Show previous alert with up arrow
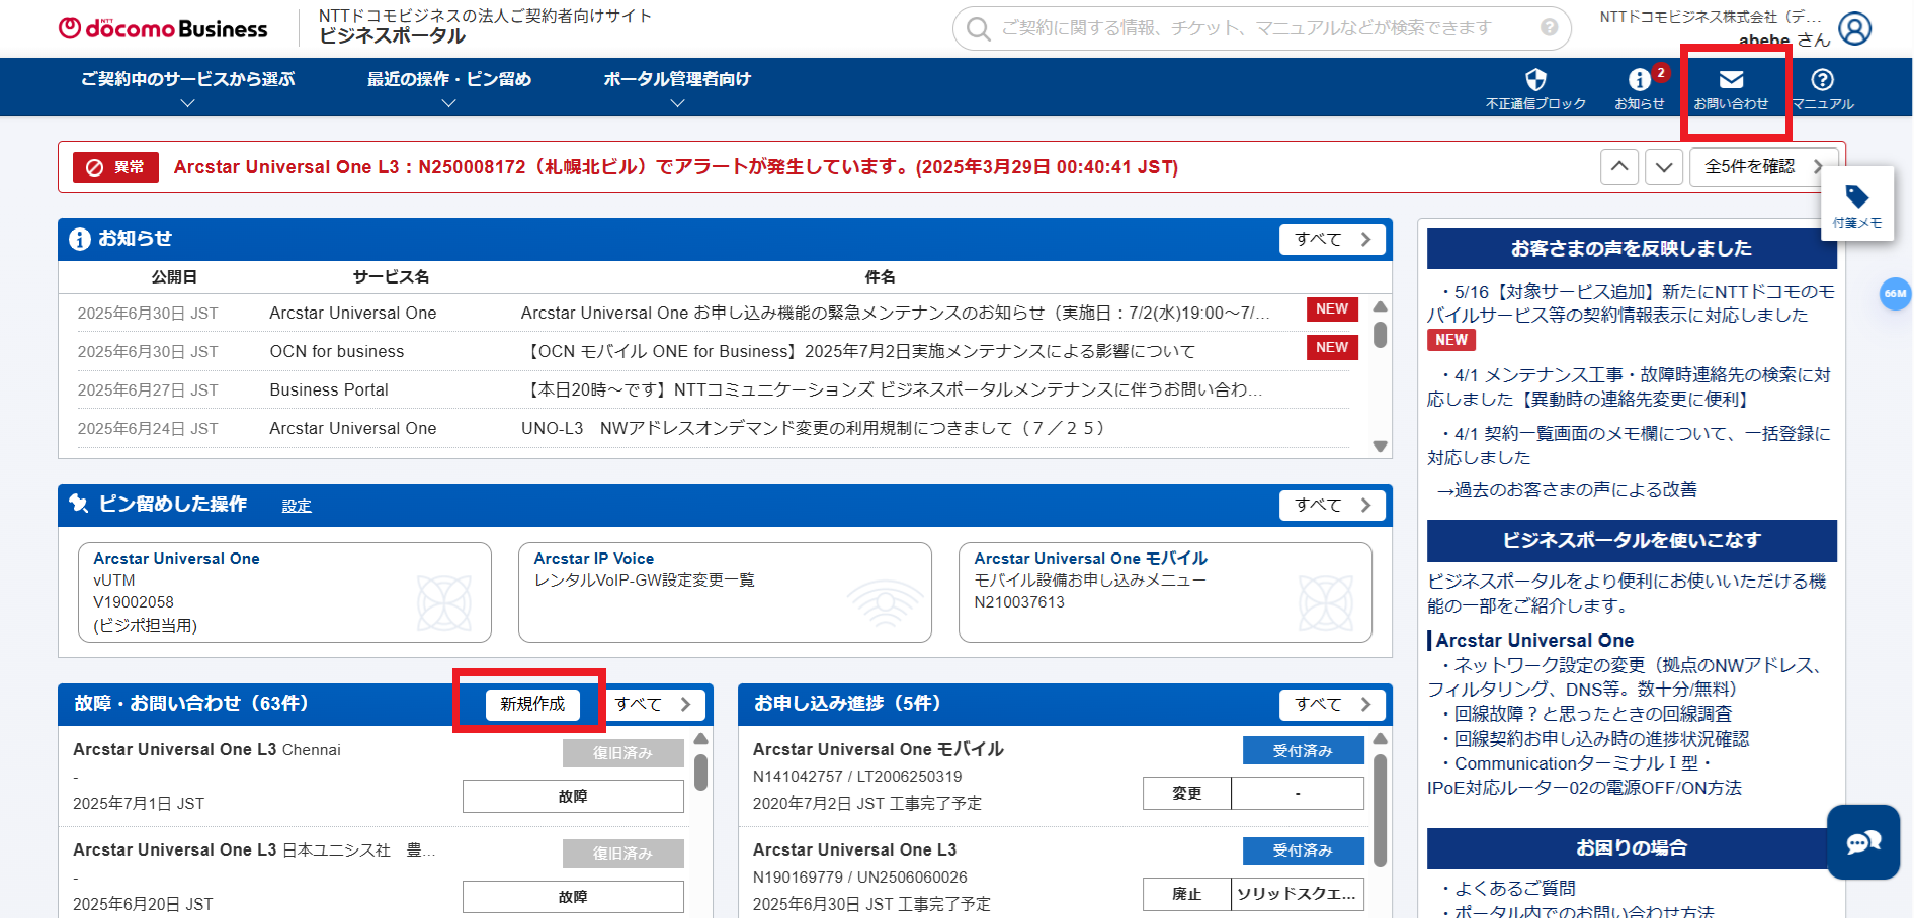Image resolution: width=1923 pixels, height=920 pixels. (1619, 167)
